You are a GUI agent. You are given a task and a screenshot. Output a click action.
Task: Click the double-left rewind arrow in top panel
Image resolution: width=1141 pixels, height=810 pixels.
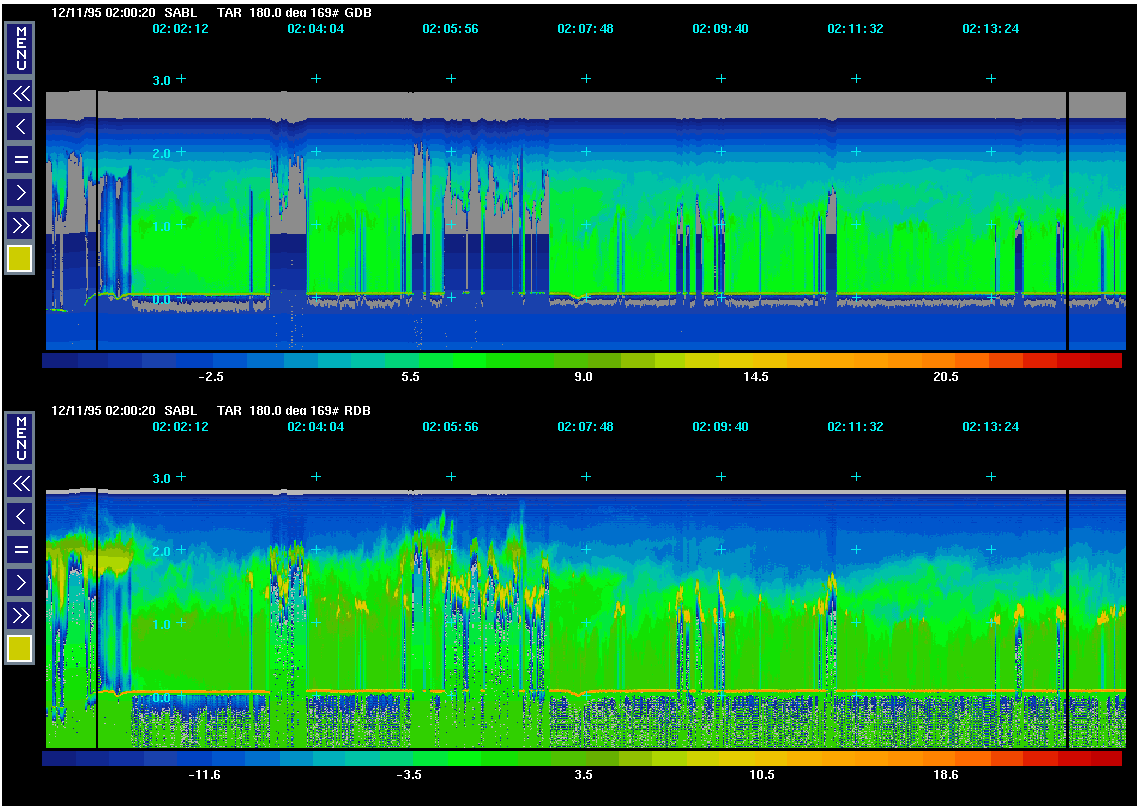pos(20,94)
